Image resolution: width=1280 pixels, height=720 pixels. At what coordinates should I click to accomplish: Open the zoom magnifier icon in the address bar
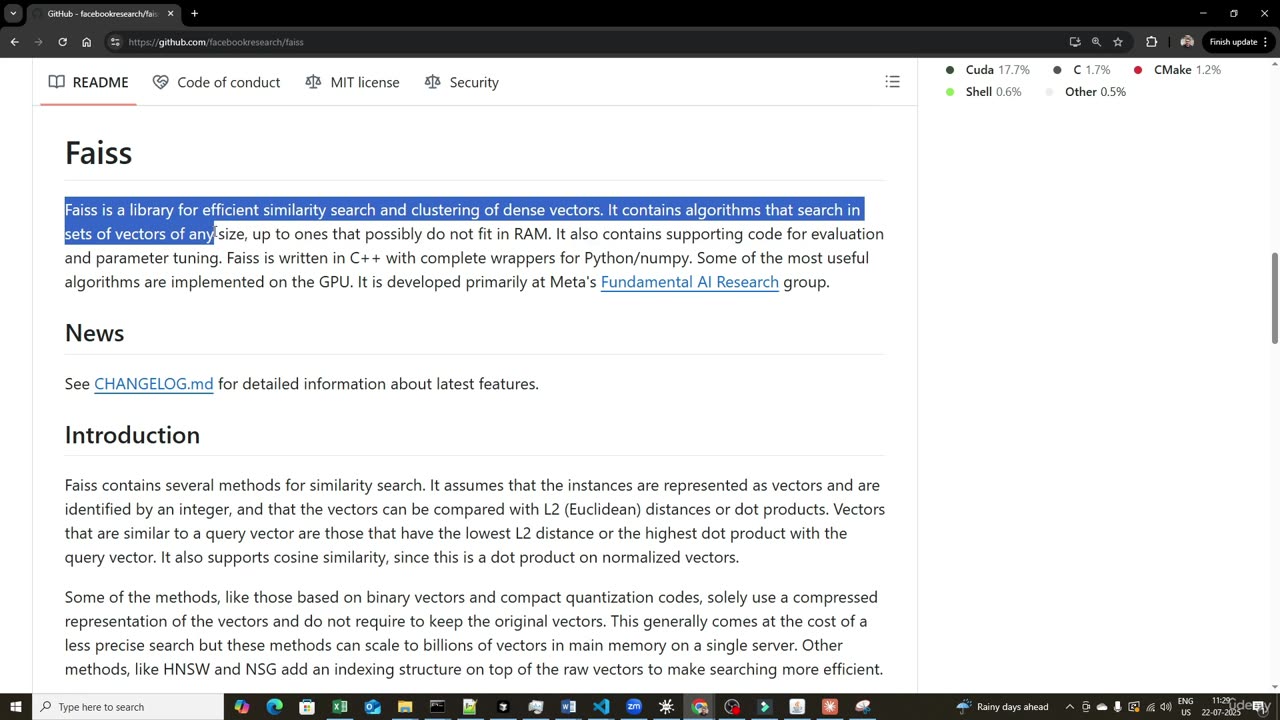[1096, 42]
